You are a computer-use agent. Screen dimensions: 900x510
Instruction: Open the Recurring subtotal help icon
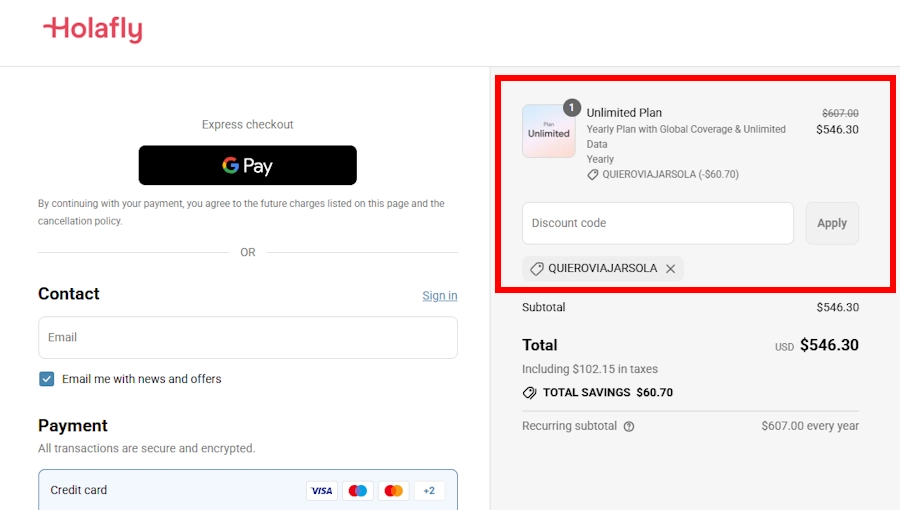point(629,426)
